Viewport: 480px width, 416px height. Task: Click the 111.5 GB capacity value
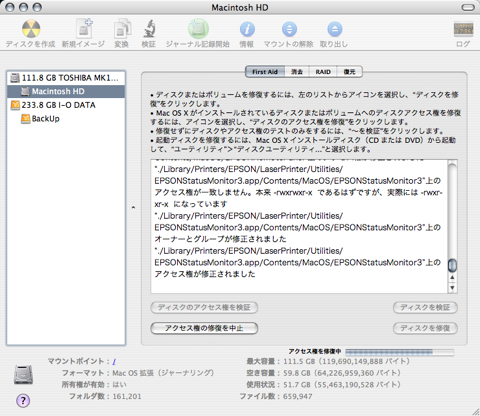click(346, 361)
